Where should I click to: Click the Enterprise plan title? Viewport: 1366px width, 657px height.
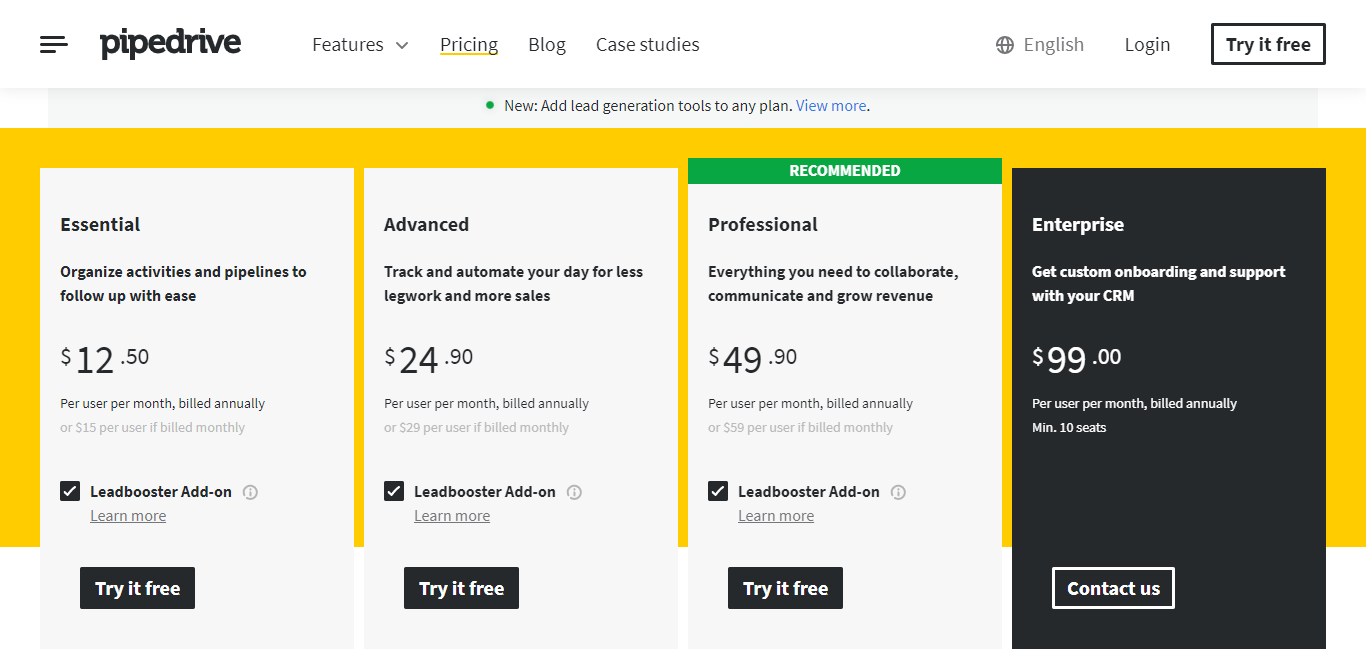[1078, 224]
